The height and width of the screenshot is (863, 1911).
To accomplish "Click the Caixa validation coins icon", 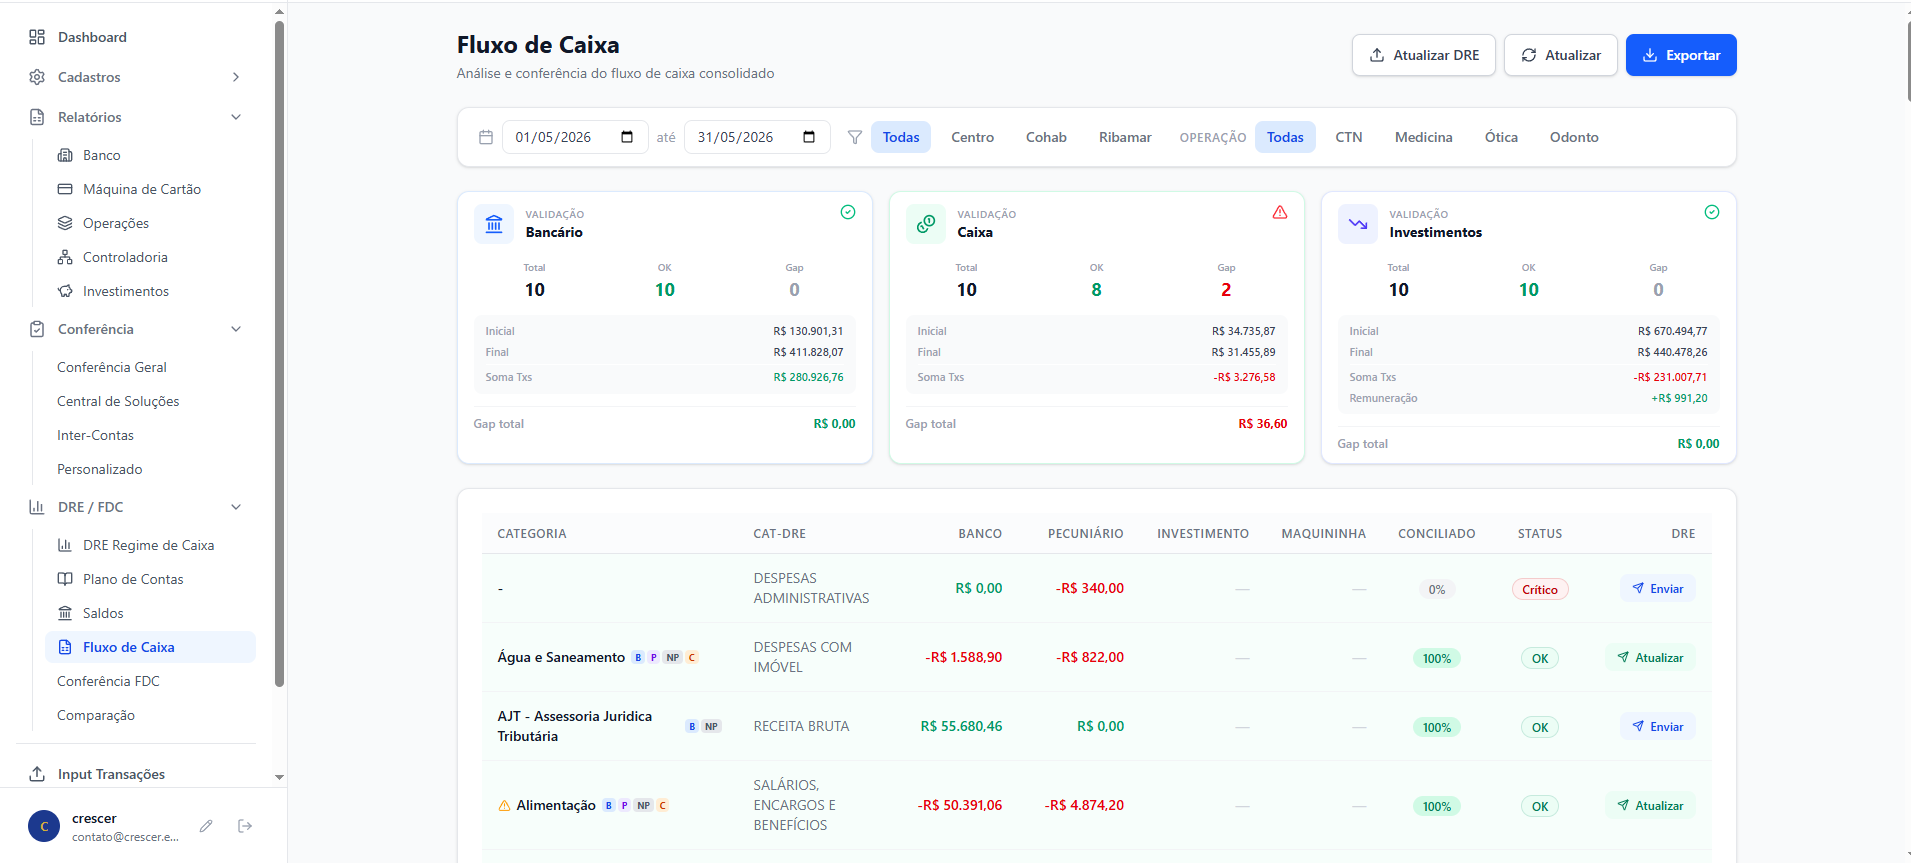I will (926, 224).
